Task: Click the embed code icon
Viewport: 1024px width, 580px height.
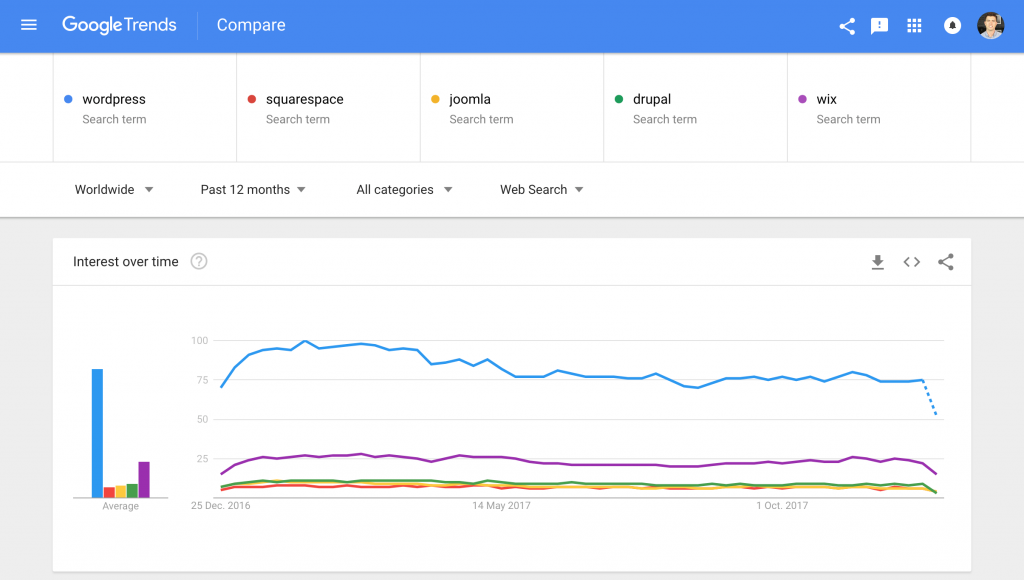Action: click(x=911, y=262)
